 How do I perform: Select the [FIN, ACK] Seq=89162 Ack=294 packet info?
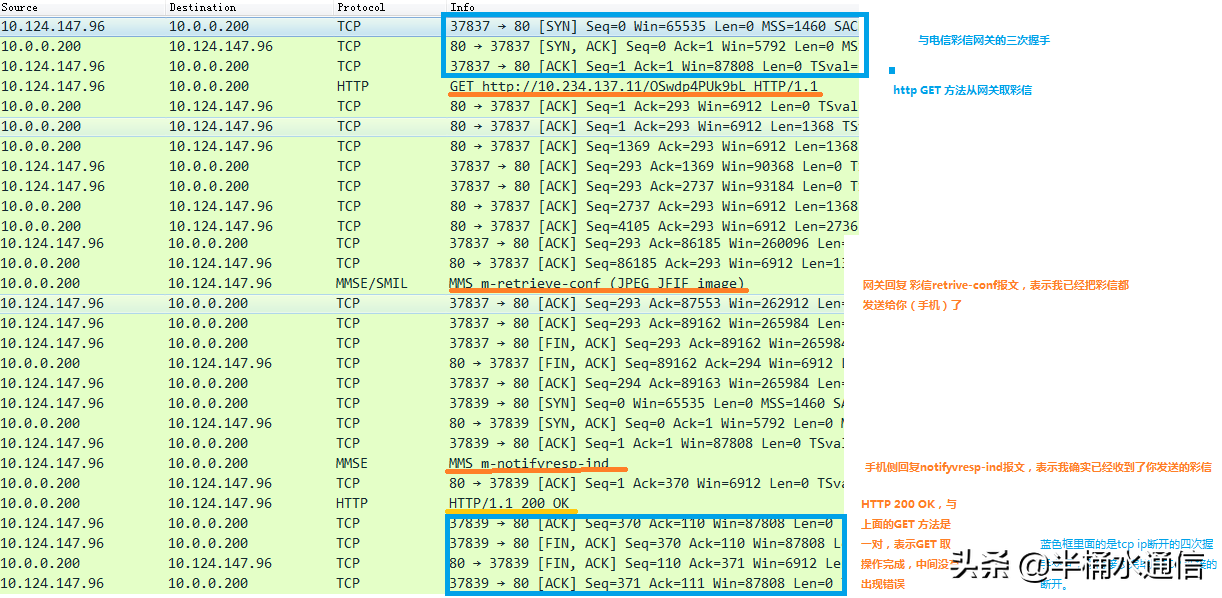pyautogui.click(x=647, y=363)
